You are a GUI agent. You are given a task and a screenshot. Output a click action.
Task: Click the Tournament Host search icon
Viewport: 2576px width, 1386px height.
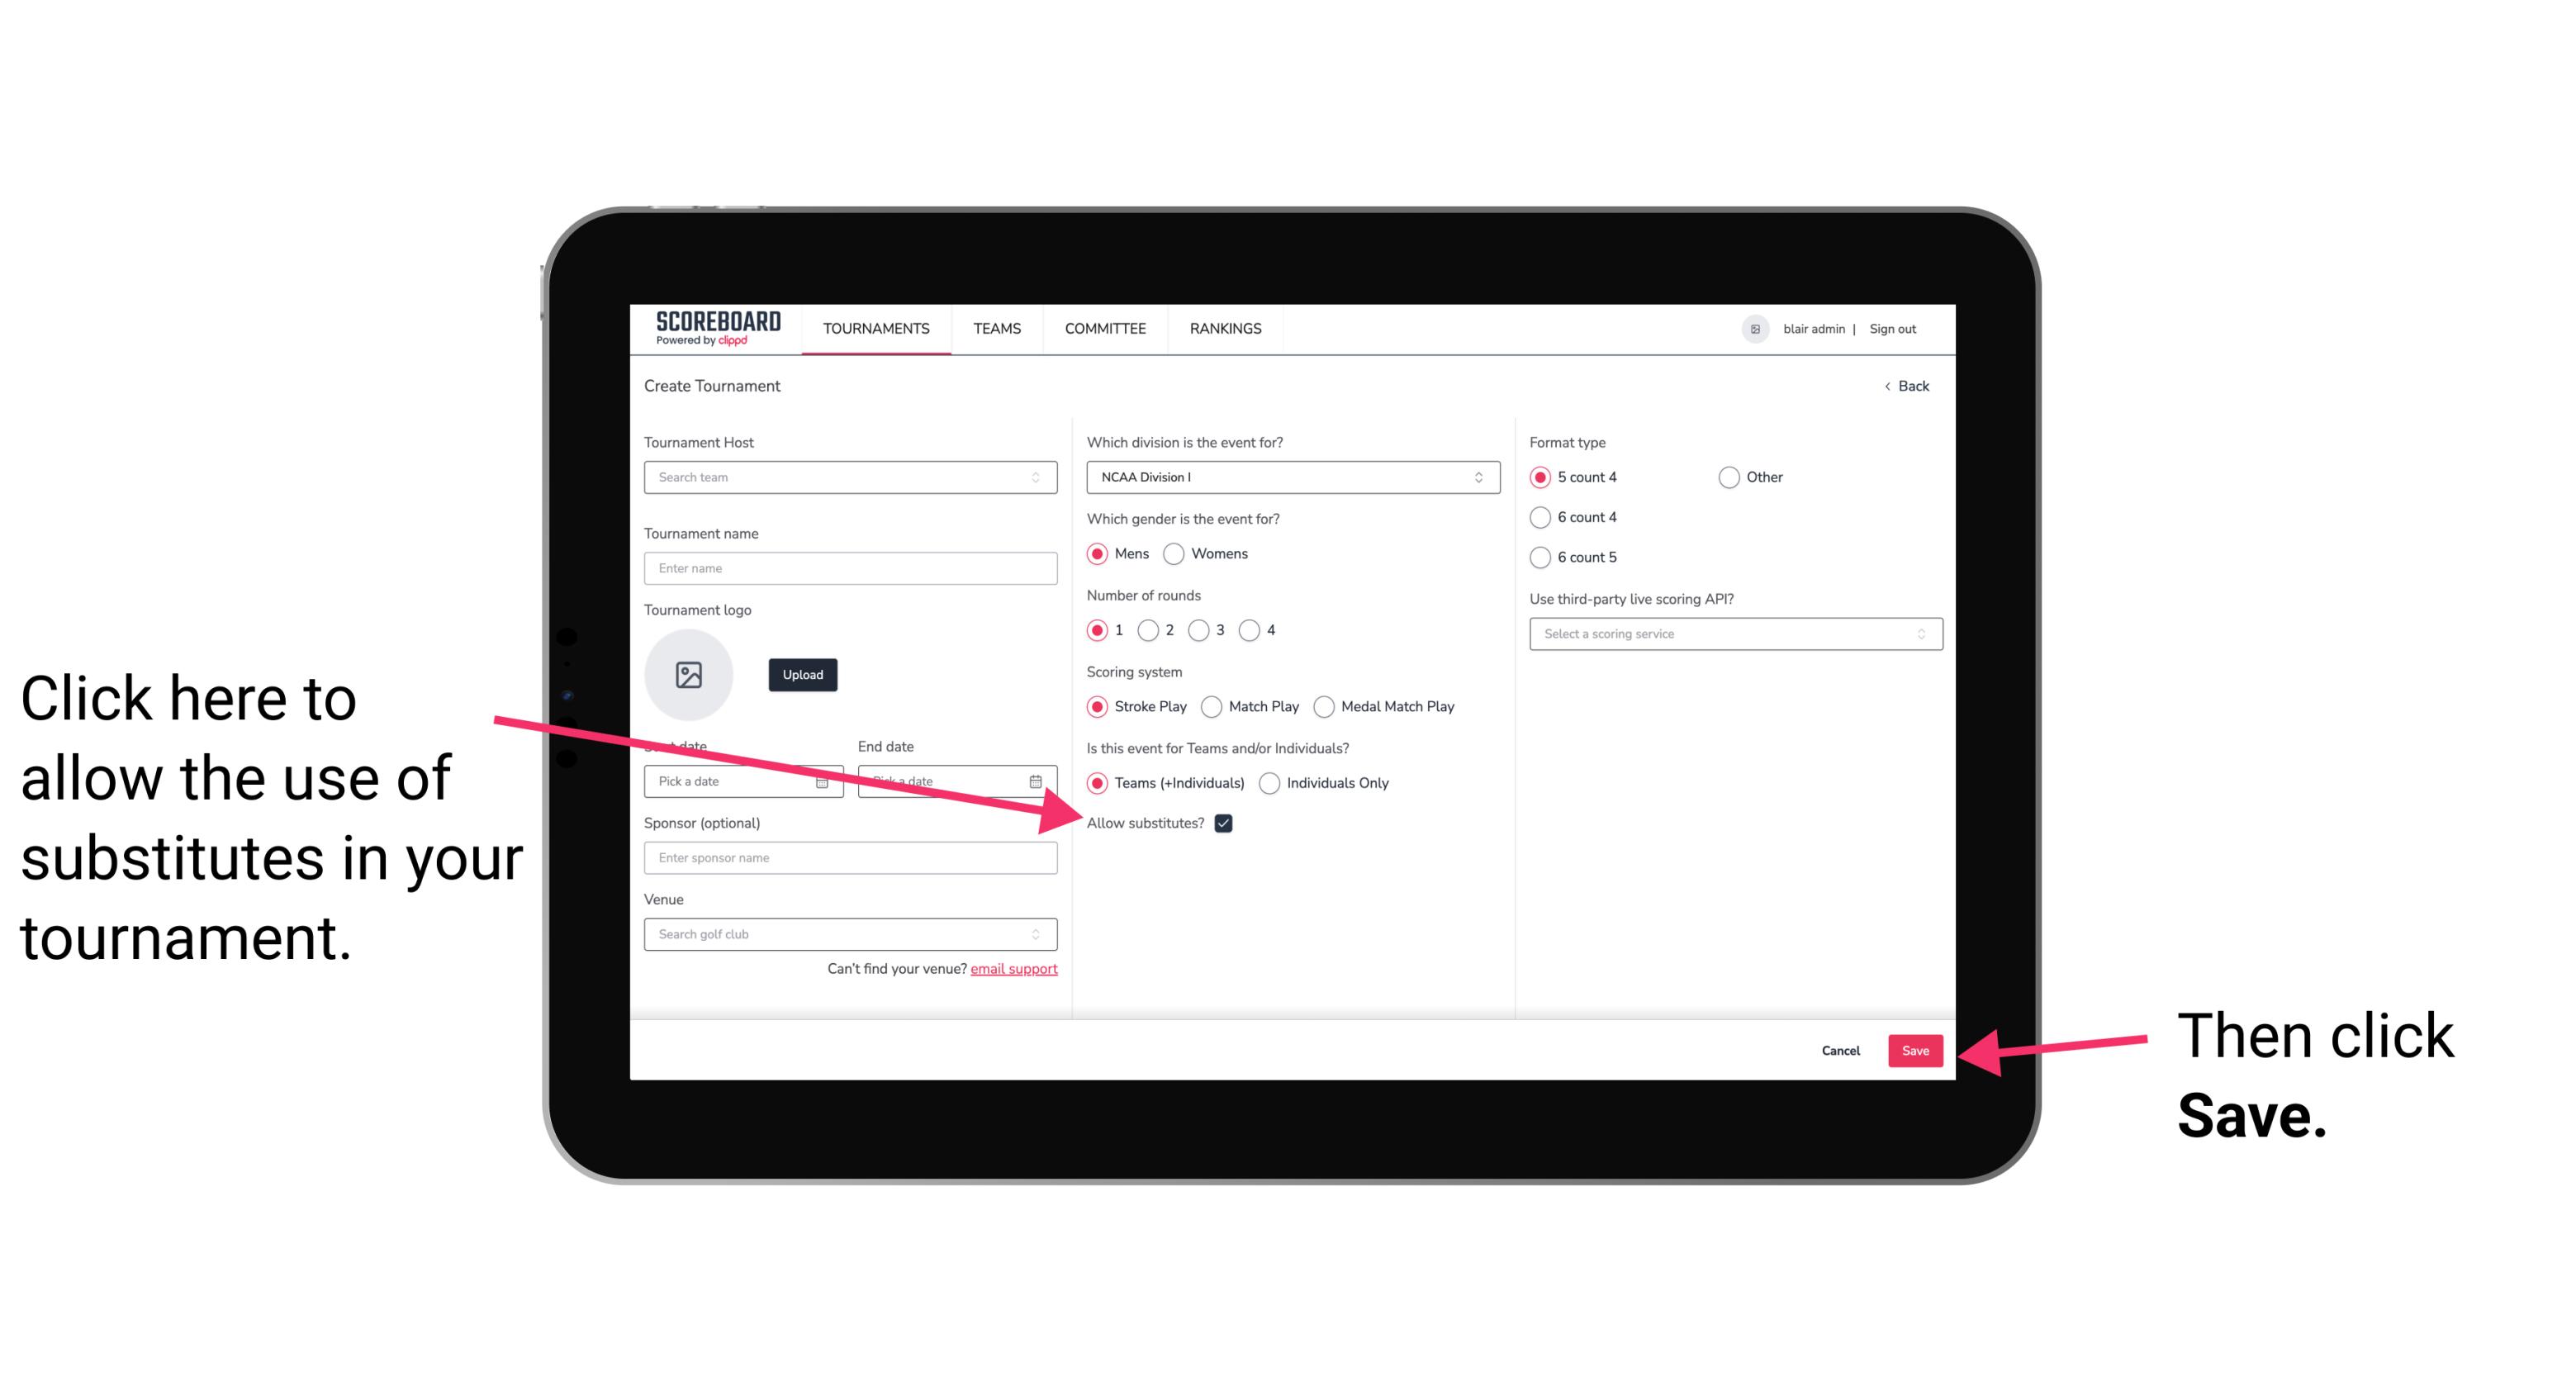tap(1044, 477)
